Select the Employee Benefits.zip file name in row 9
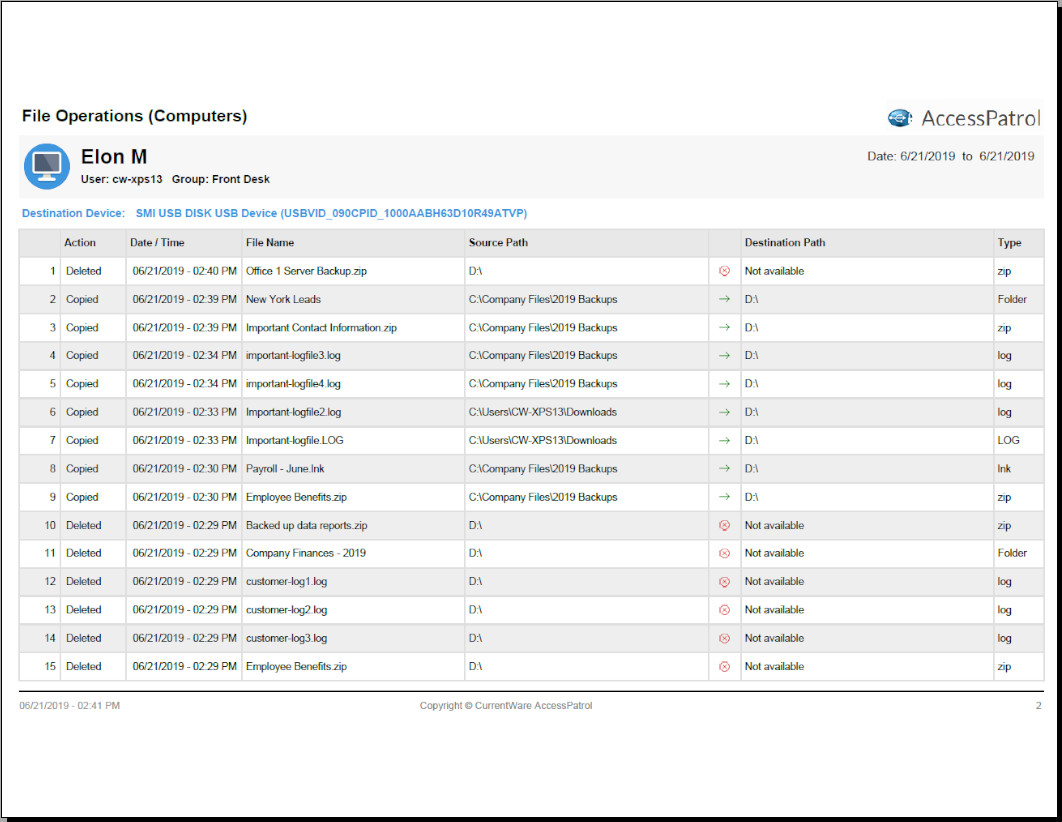This screenshot has height=822, width=1062. click(296, 497)
